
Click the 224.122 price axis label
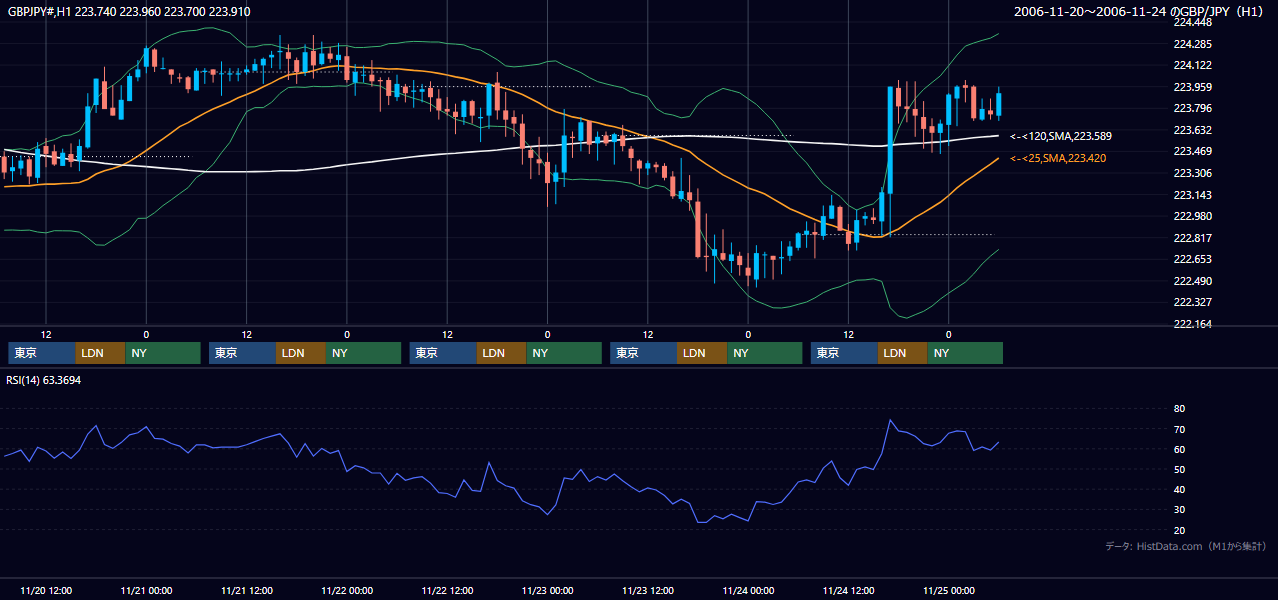(1193, 66)
